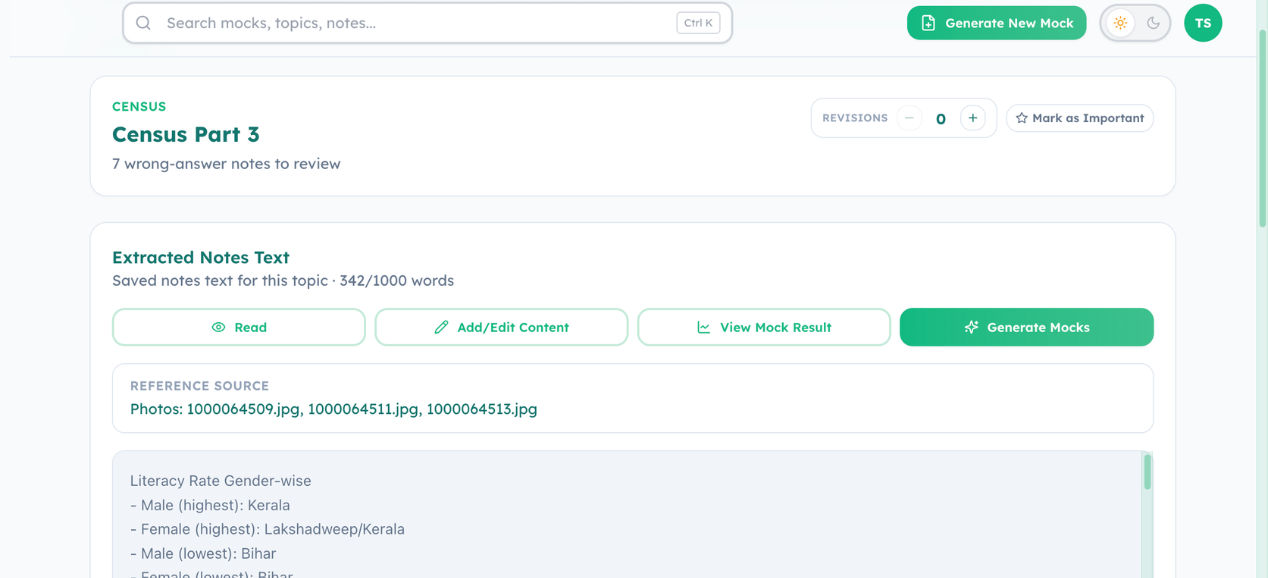The width and height of the screenshot is (1268, 578).
Task: Click the star icon on Mark as Important
Action: [x=1022, y=118]
